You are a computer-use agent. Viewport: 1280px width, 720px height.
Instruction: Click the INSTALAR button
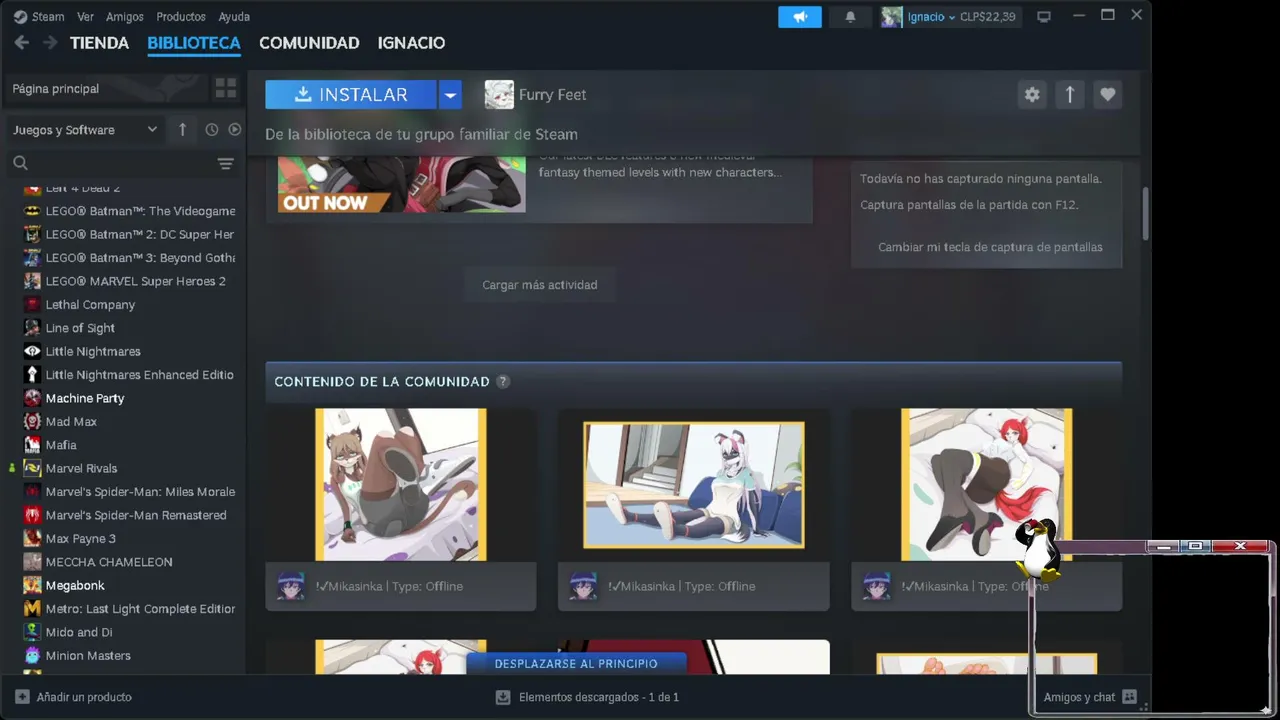click(351, 95)
